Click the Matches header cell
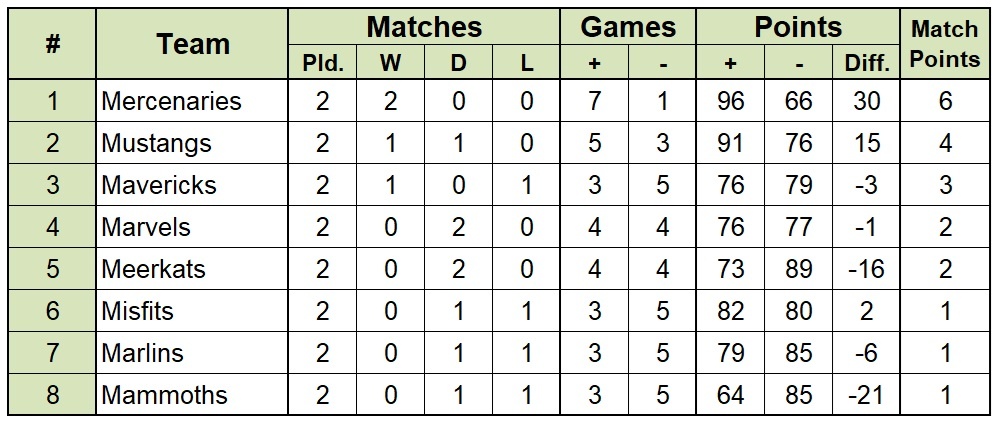Image resolution: width=996 pixels, height=421 pixels. (424, 27)
